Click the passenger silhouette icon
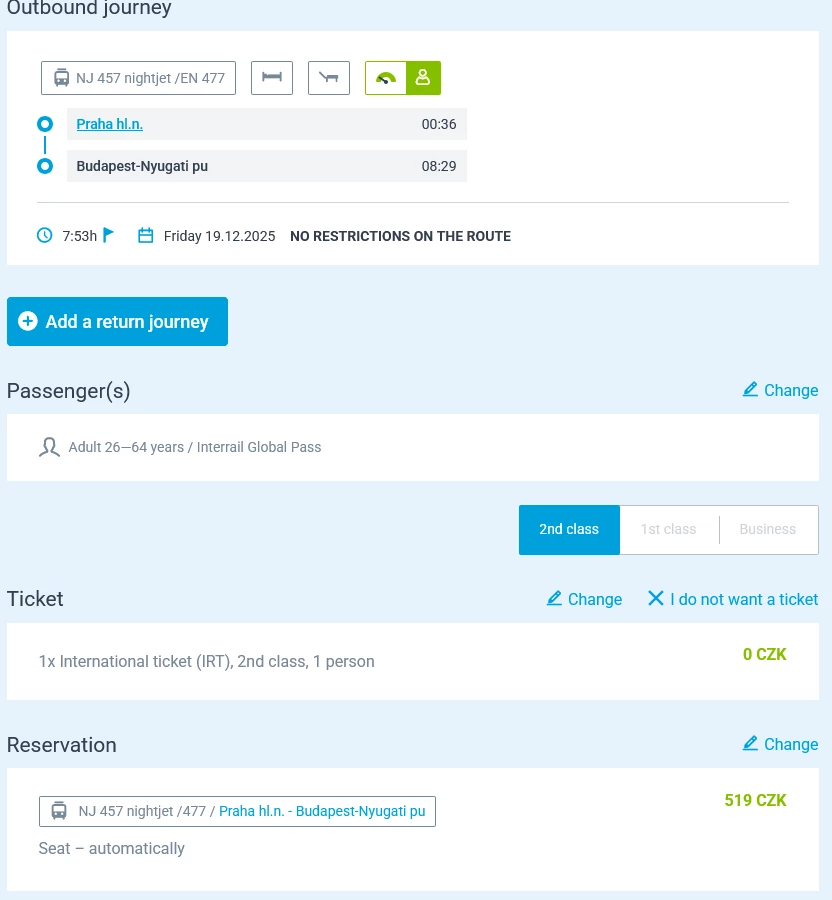 [49, 447]
